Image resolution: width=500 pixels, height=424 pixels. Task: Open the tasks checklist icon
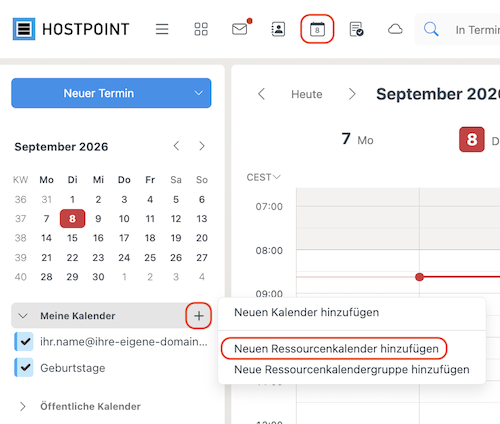[x=356, y=29]
